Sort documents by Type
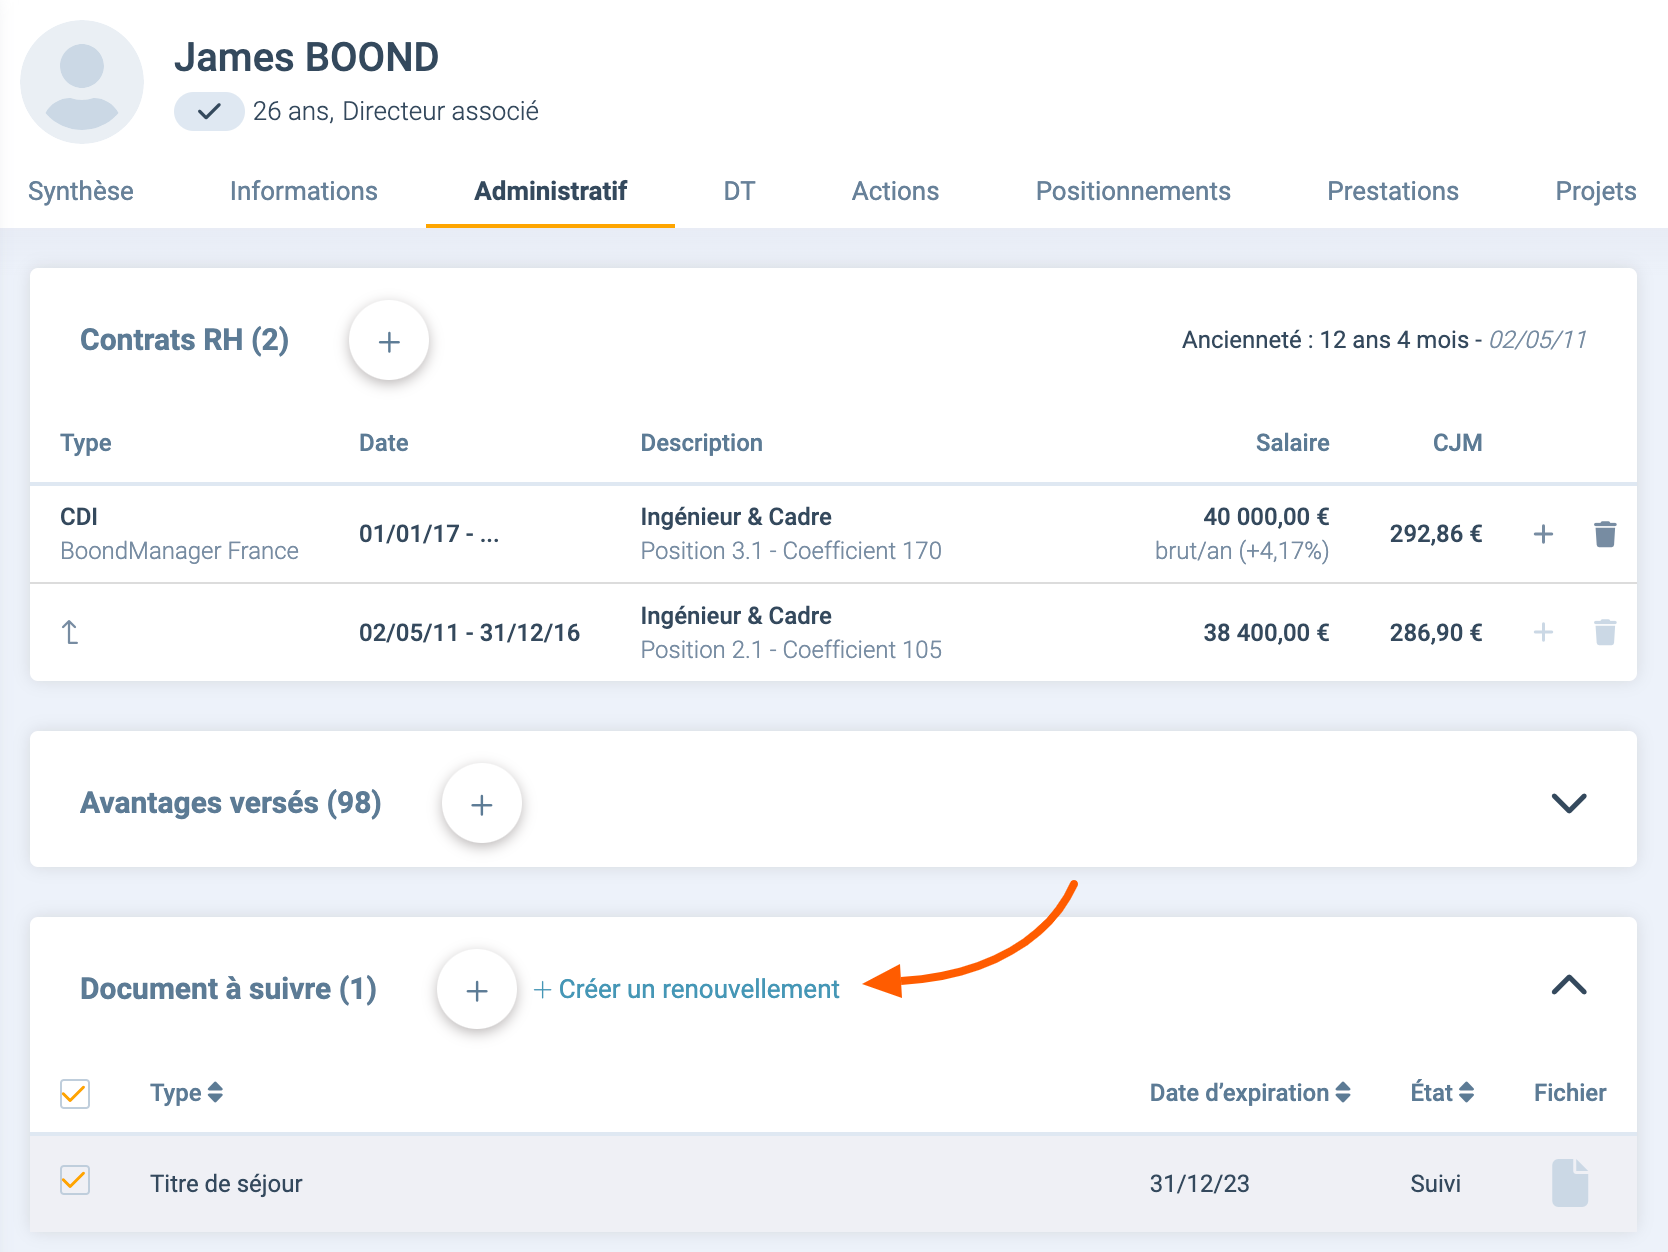This screenshot has width=1668, height=1252. pos(187,1093)
